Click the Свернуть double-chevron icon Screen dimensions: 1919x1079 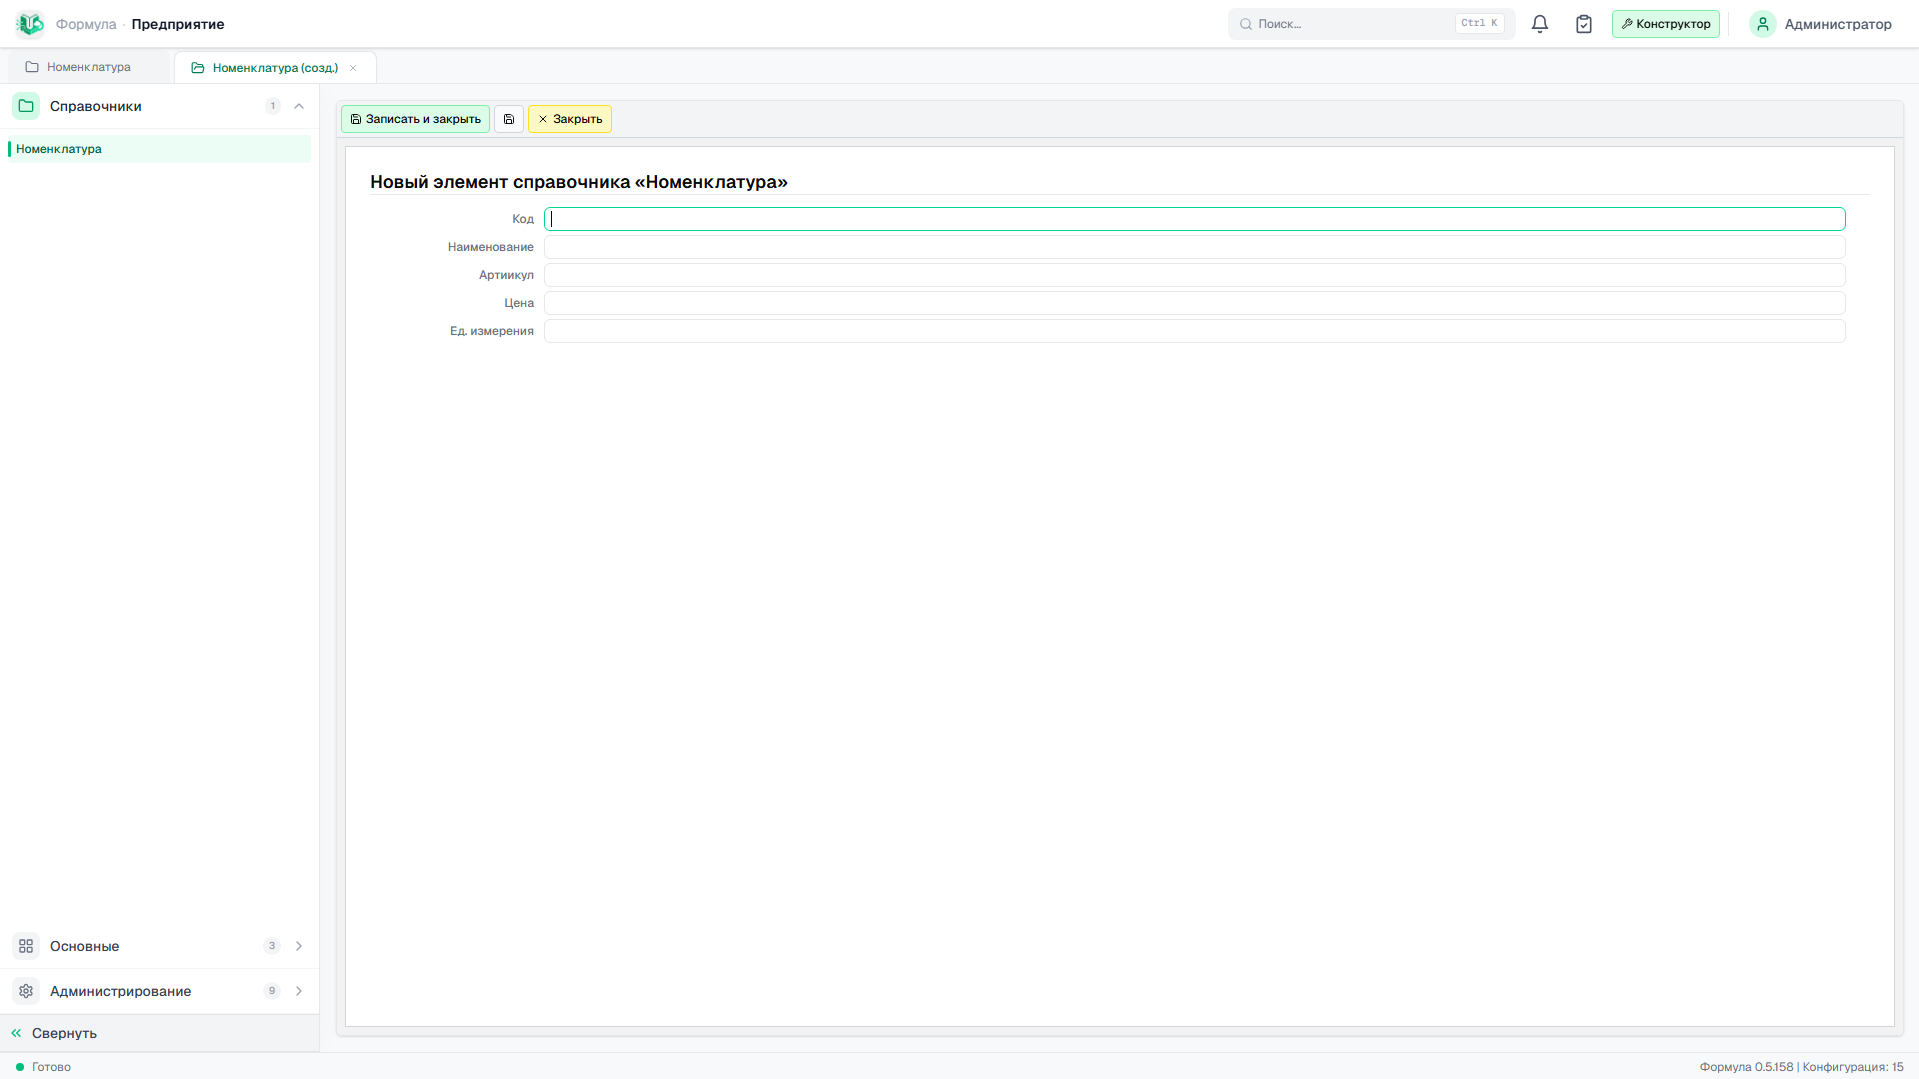pyautogui.click(x=16, y=1033)
